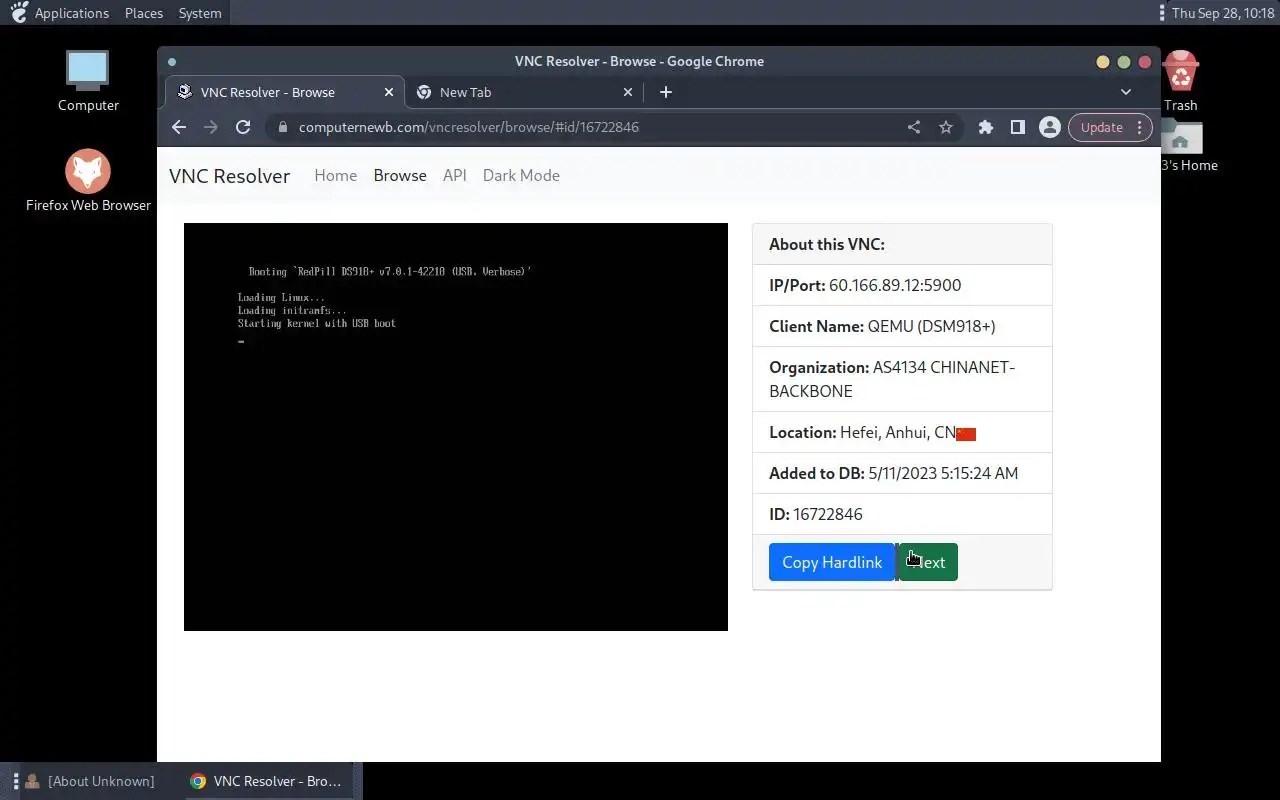Open the Firefox Web Browser desktop icon

(88, 181)
